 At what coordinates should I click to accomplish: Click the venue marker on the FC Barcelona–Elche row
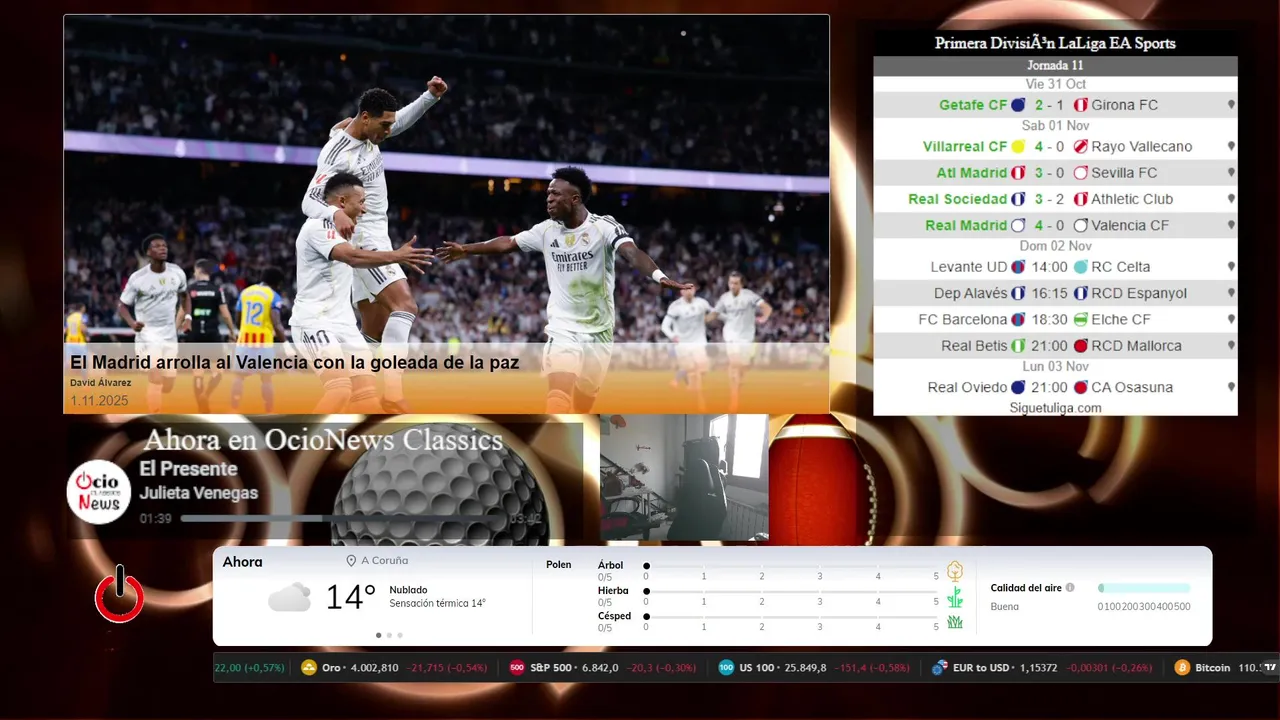click(1231, 320)
